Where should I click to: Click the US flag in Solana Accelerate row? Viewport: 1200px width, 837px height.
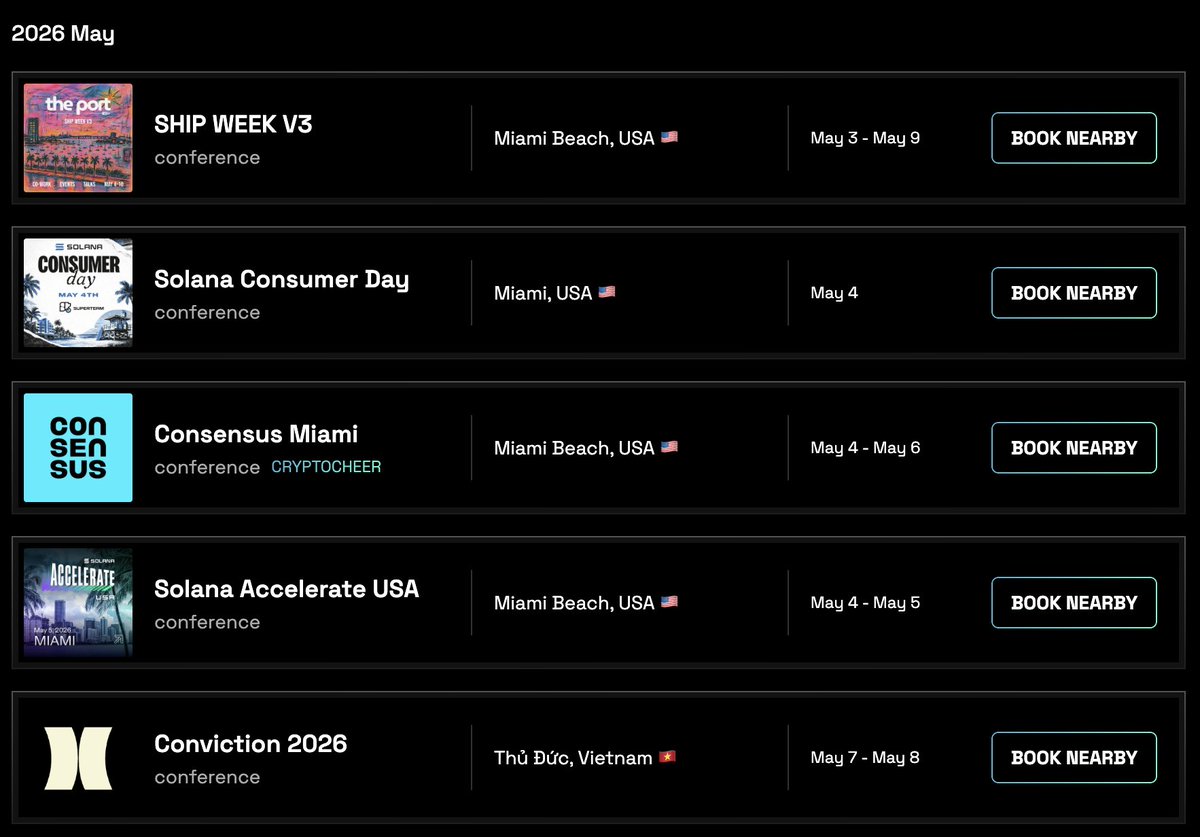(x=669, y=602)
